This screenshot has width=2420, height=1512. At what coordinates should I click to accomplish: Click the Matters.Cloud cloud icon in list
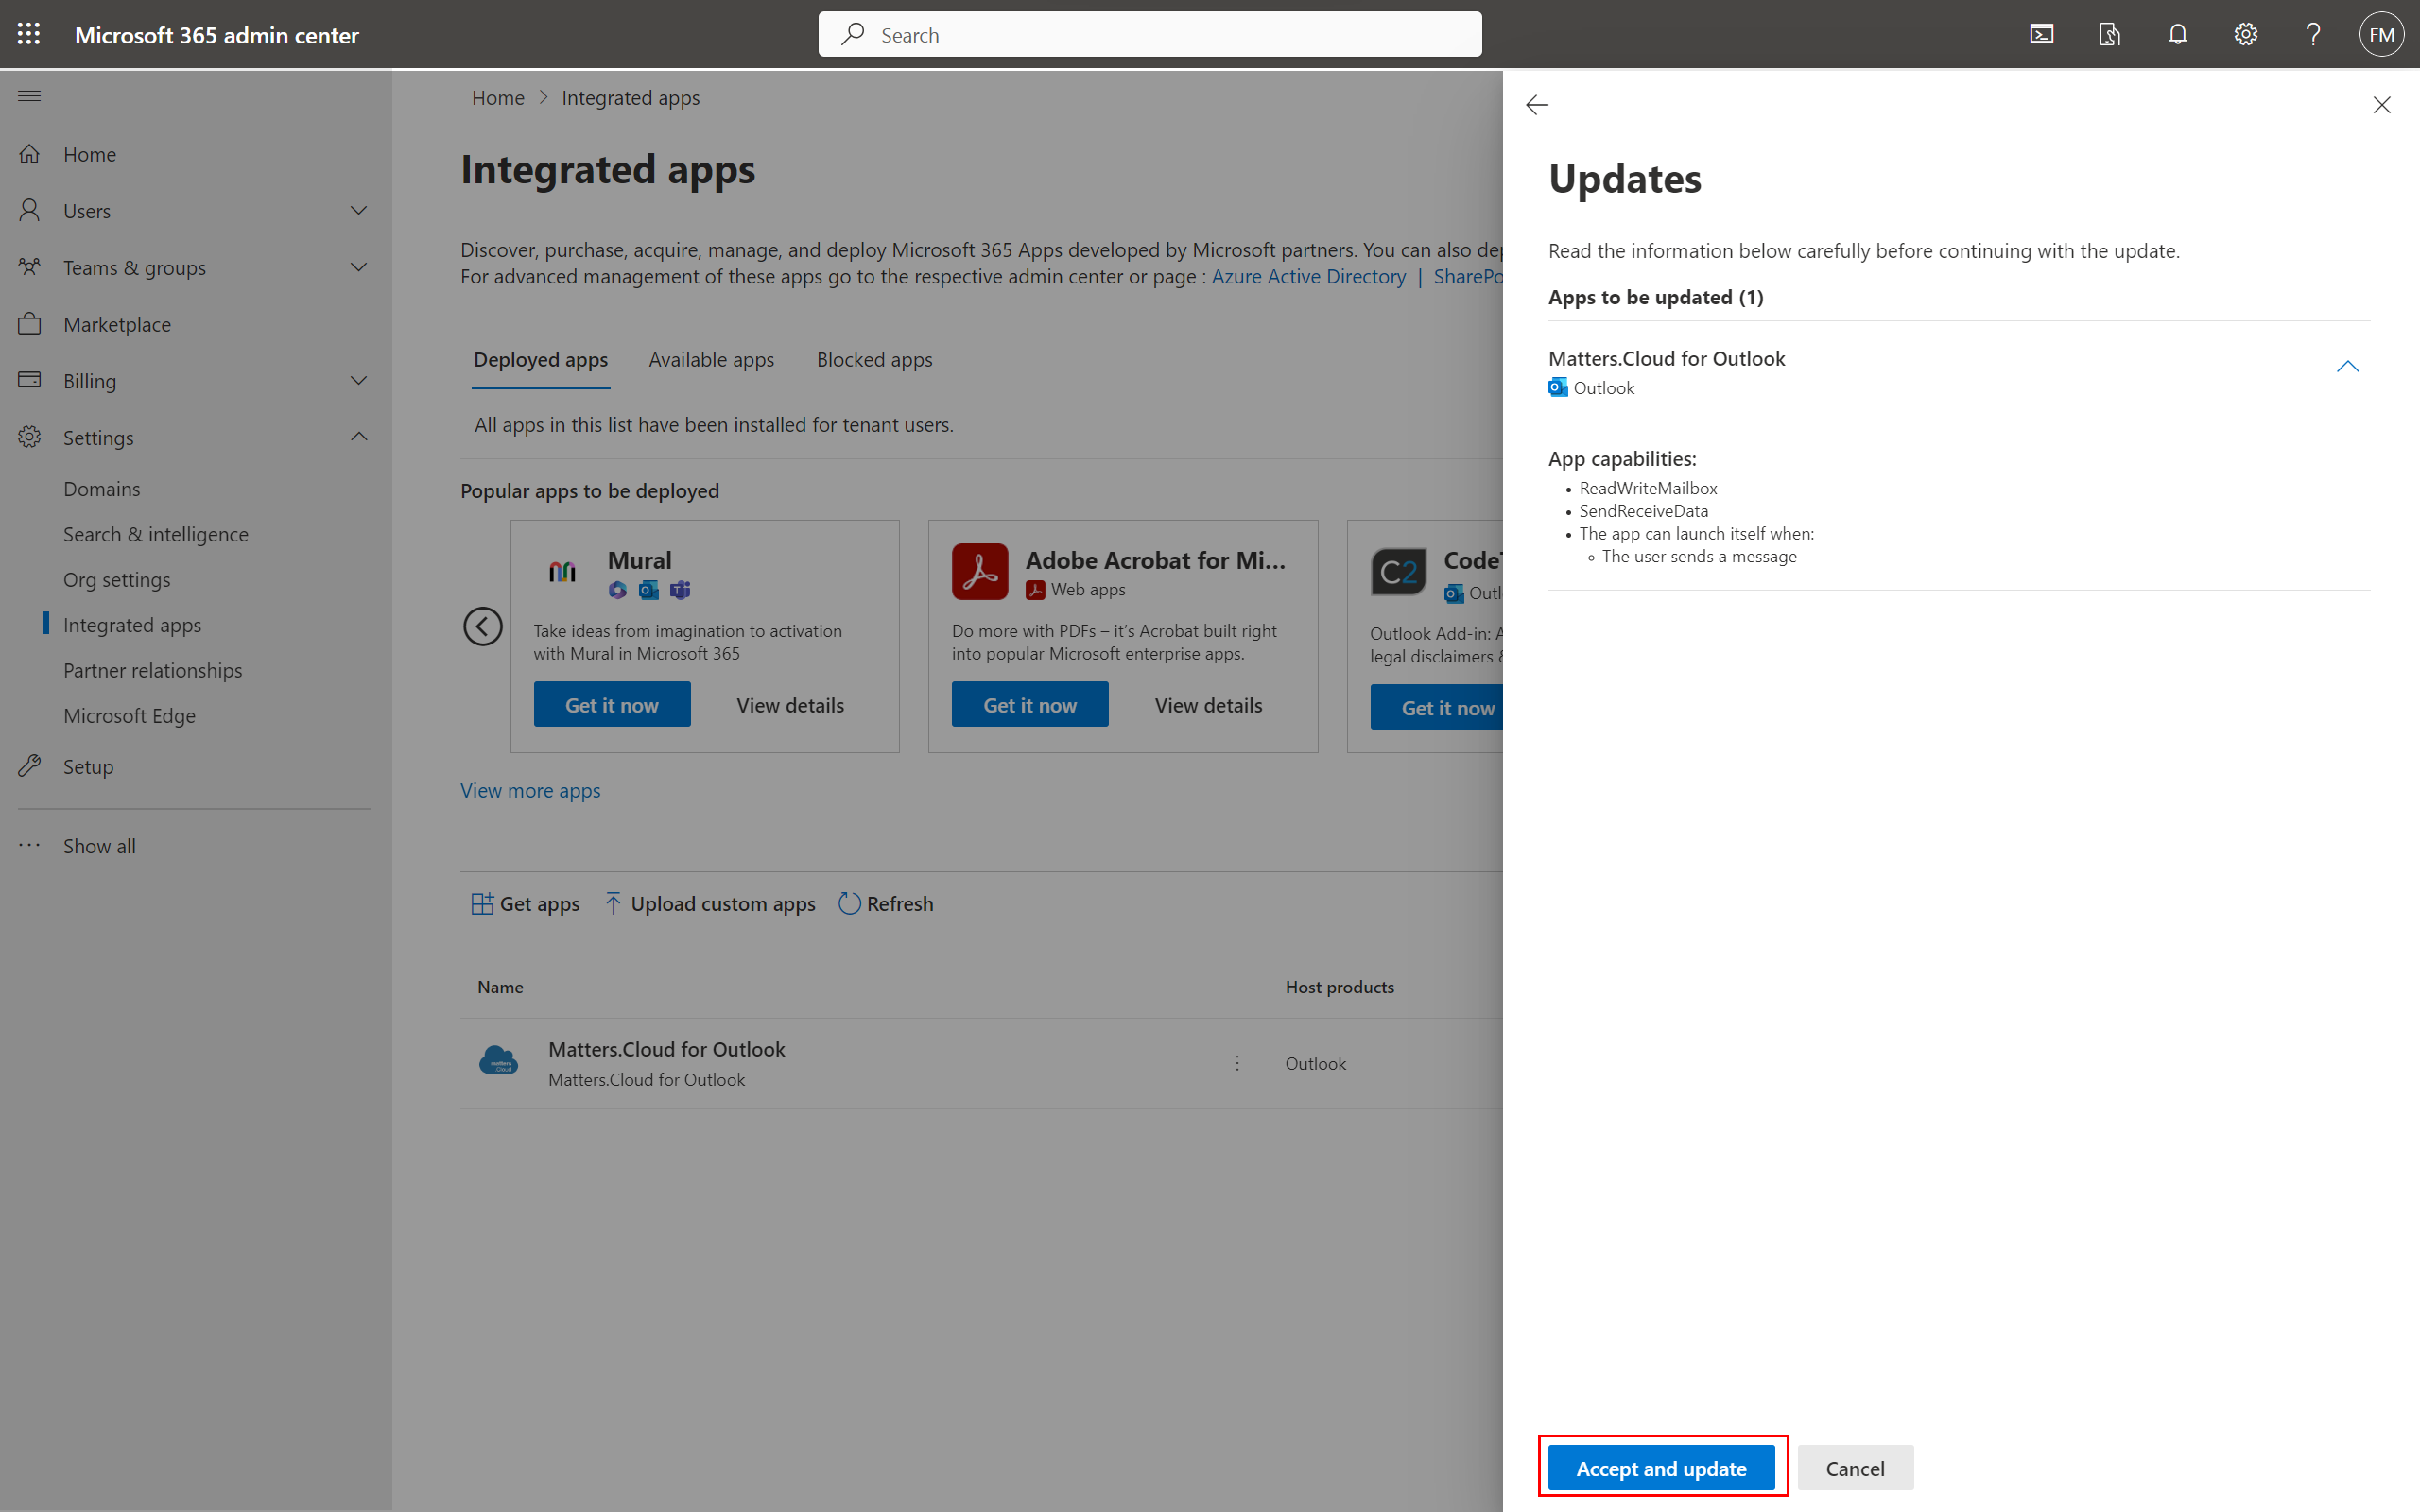(498, 1060)
